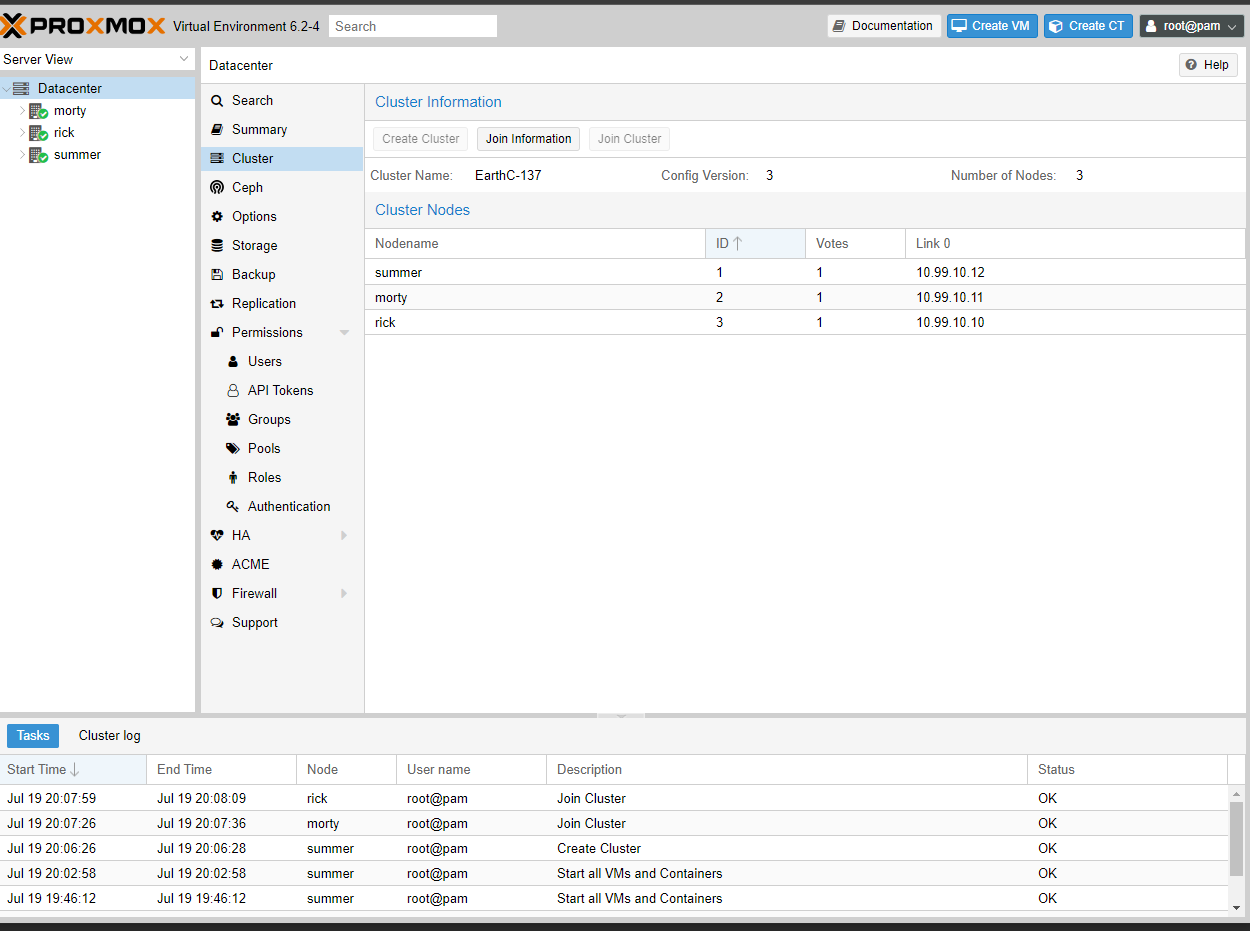Click the top Search input field
The image size is (1250, 931).
coord(413,26)
